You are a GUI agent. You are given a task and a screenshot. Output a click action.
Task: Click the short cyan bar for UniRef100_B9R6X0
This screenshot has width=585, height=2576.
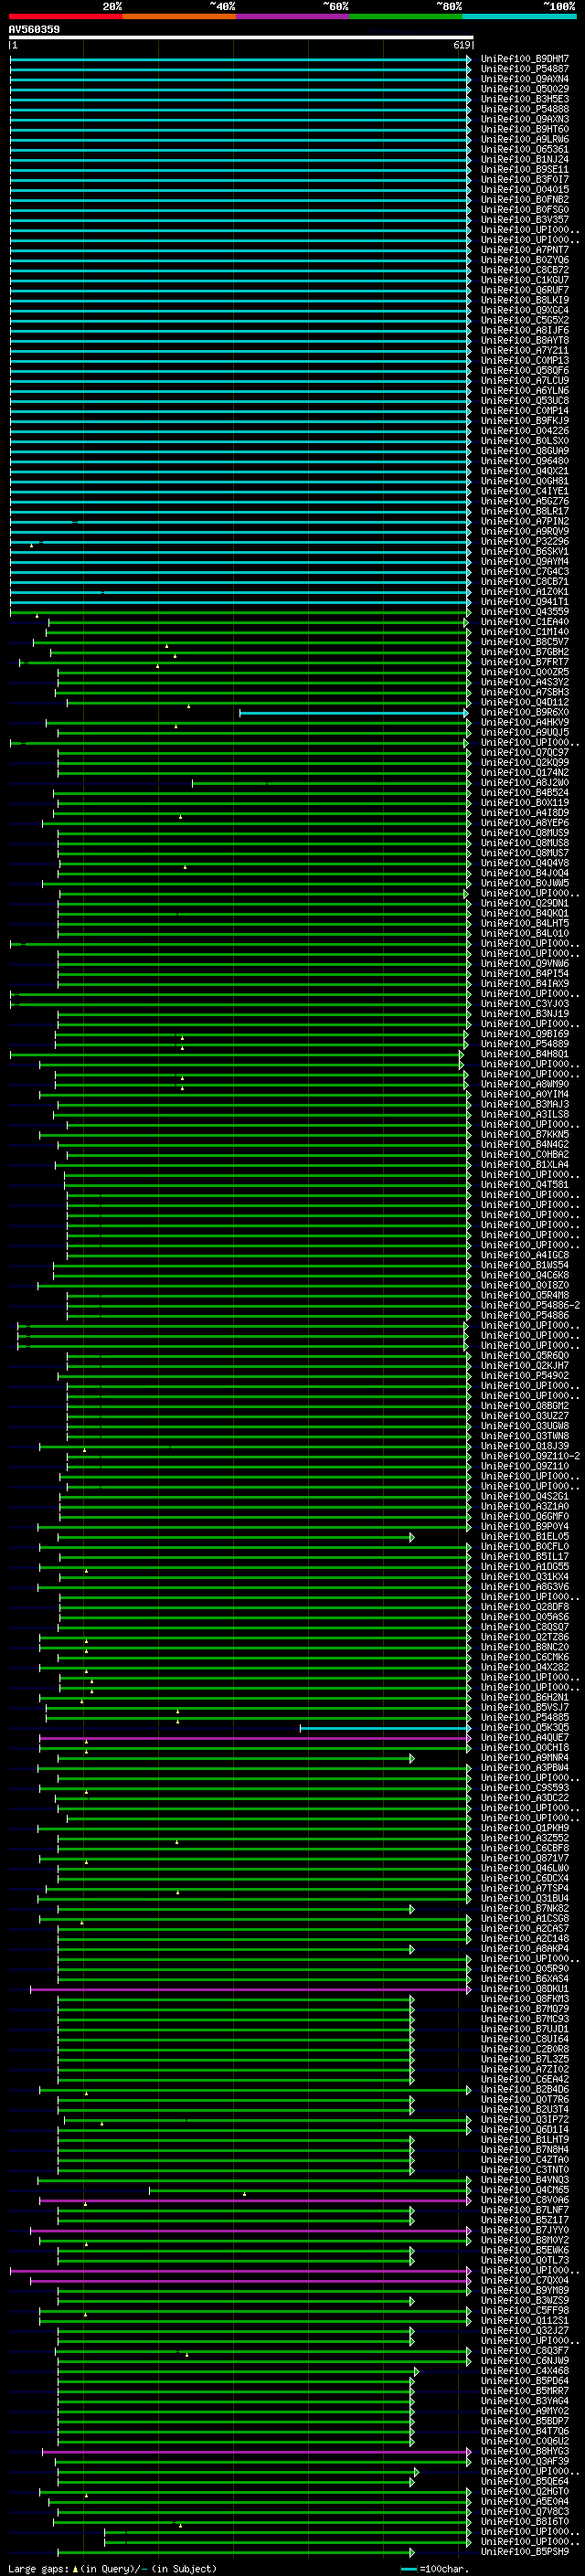(x=353, y=713)
